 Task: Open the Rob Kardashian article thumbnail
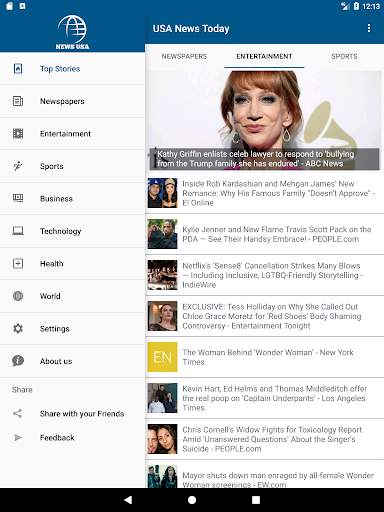162,193
